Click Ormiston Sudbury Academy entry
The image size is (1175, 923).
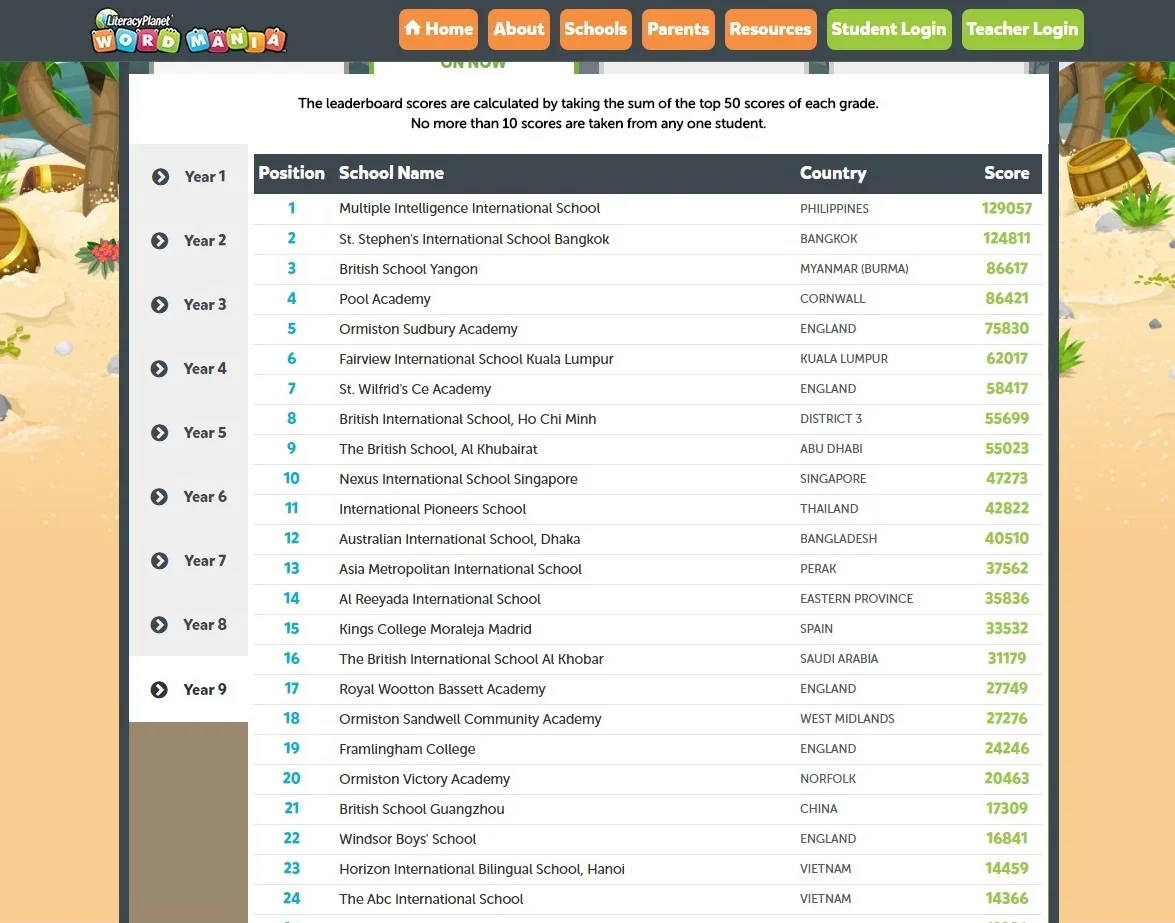point(428,329)
